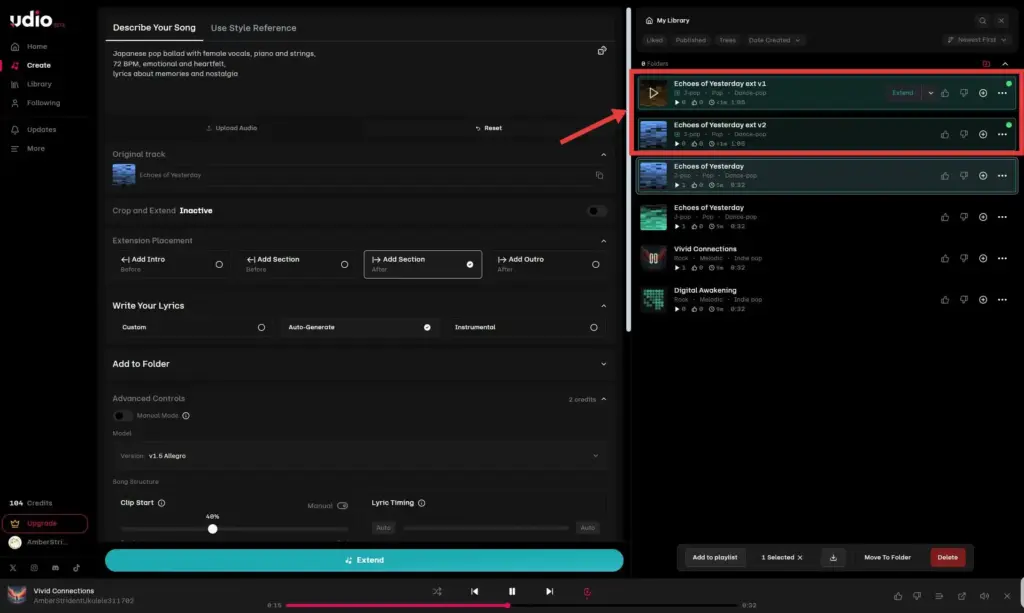Open the Discord social link icon
The image size is (1024, 613).
coord(56,568)
